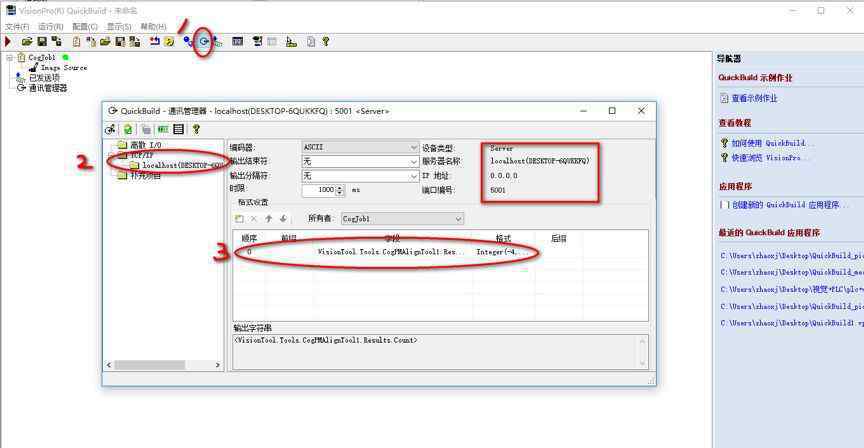This screenshot has width=864, height=448.
Task: Click the help question-mark icon in main toolbar
Action: 326,41
